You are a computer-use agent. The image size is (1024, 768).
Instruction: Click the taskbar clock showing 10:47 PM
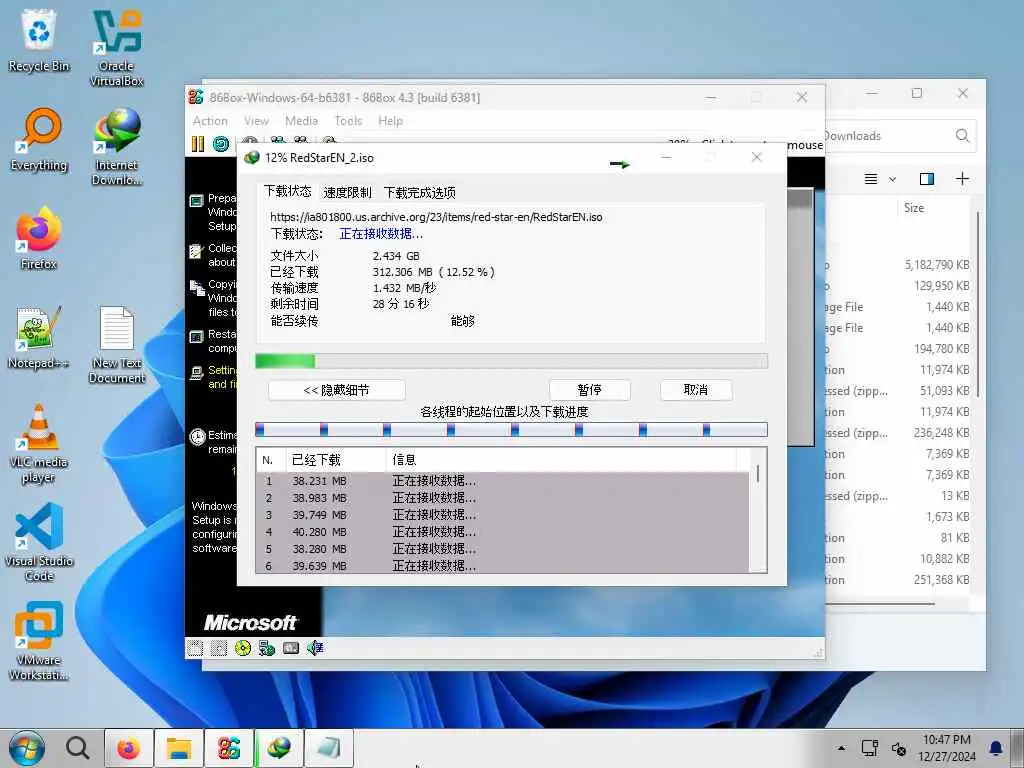tap(947, 748)
